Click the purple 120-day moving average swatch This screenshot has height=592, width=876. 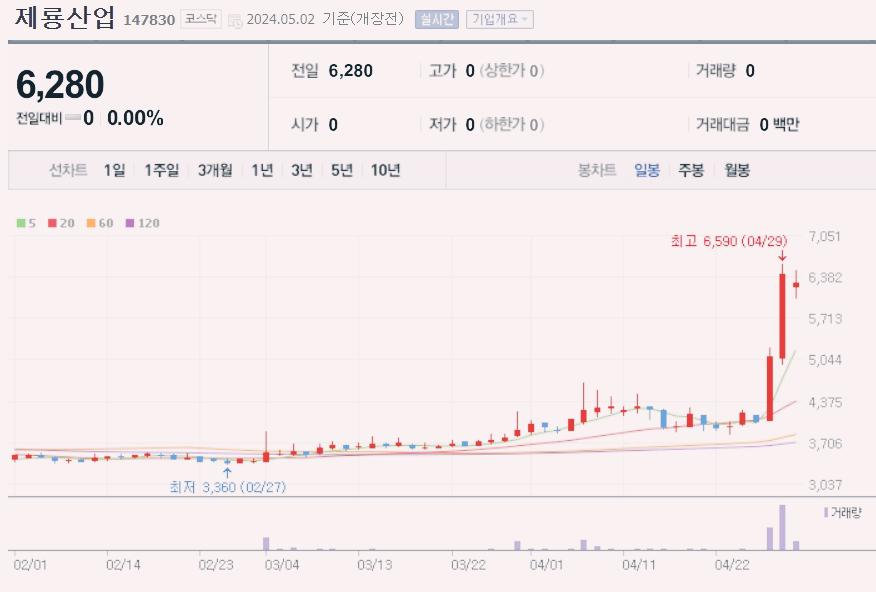pyautogui.click(x=130, y=223)
